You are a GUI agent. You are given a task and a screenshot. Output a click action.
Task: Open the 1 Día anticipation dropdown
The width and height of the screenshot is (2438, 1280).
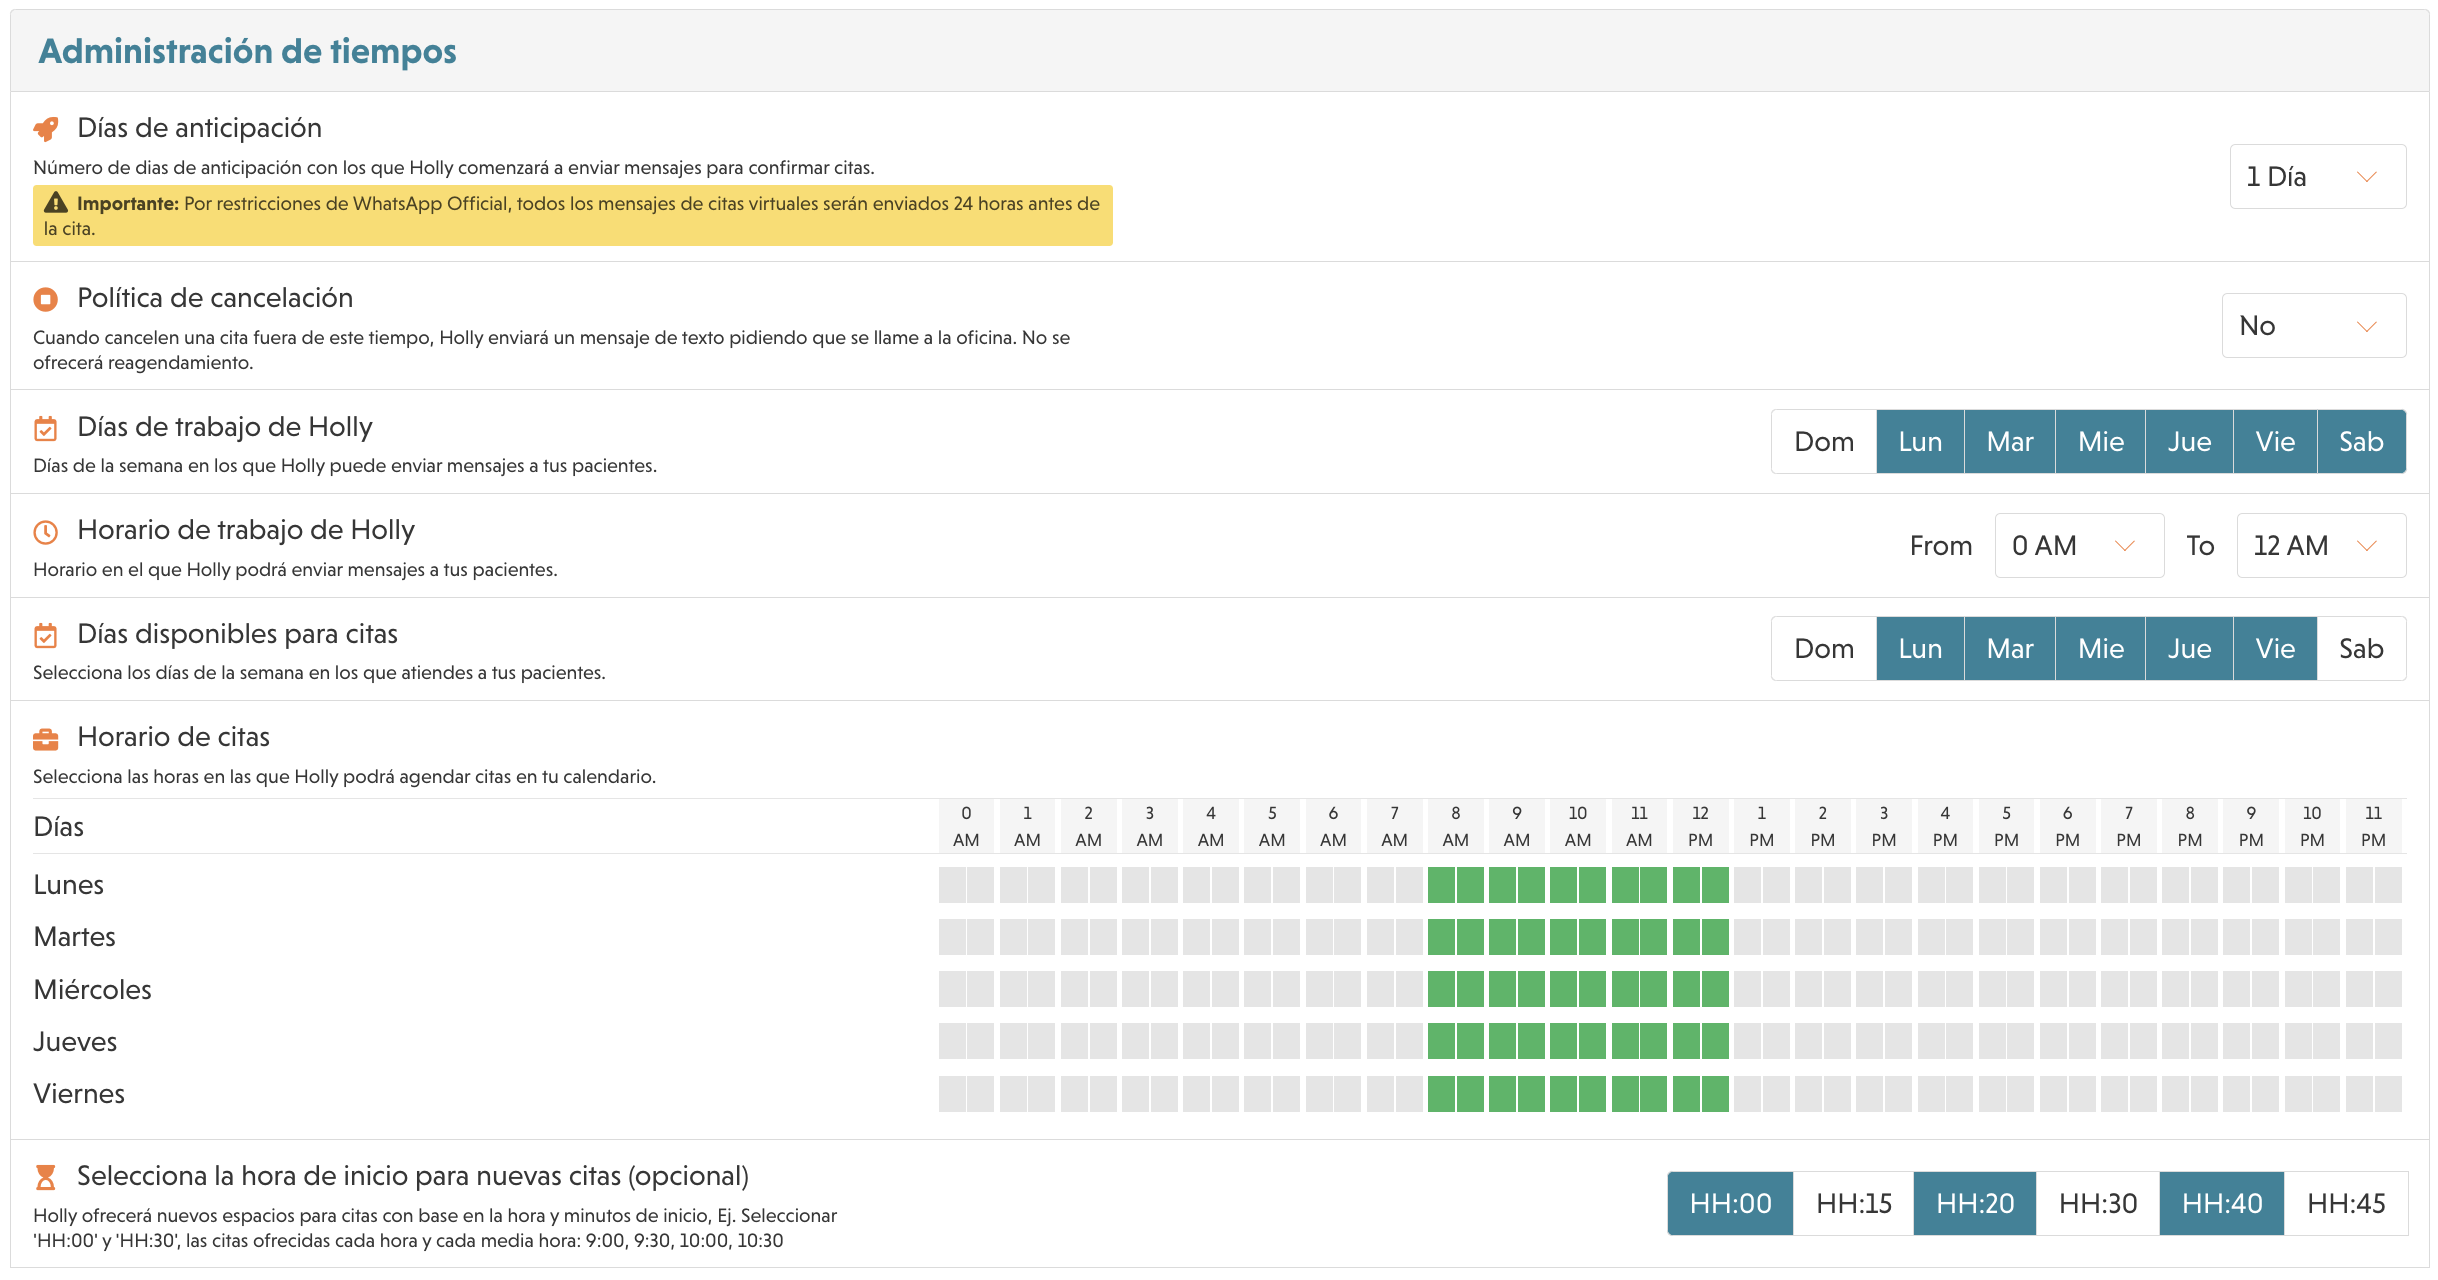coord(2317,177)
